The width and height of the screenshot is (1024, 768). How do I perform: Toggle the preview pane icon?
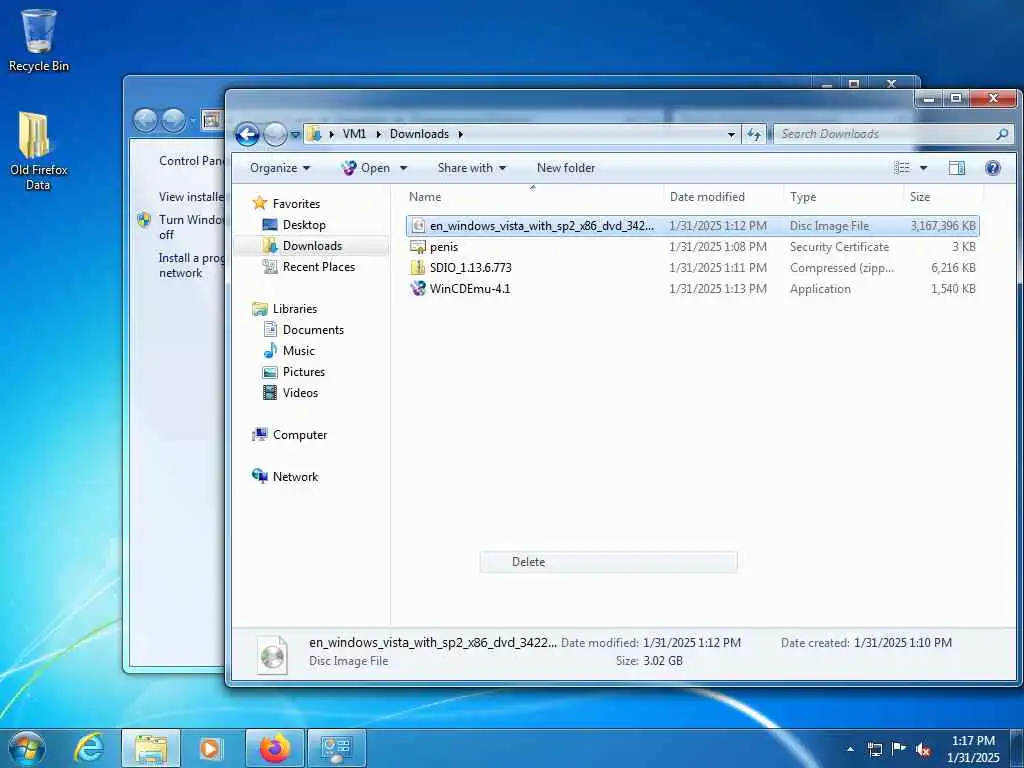[957, 168]
